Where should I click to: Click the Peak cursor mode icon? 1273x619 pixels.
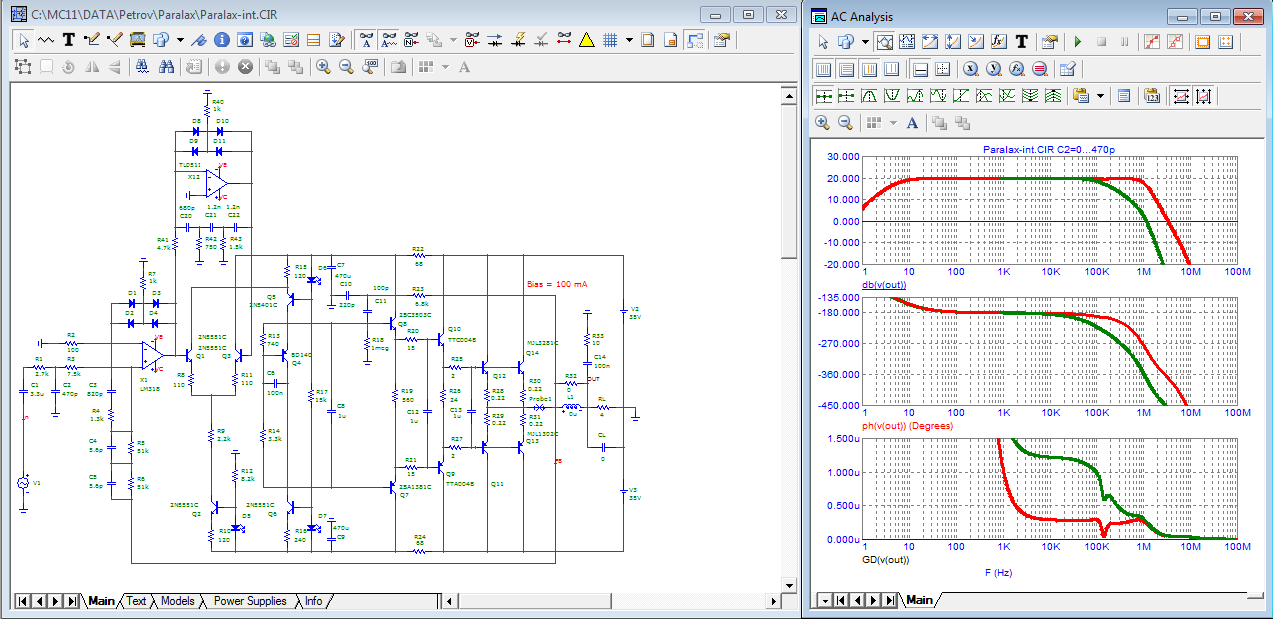coord(870,96)
